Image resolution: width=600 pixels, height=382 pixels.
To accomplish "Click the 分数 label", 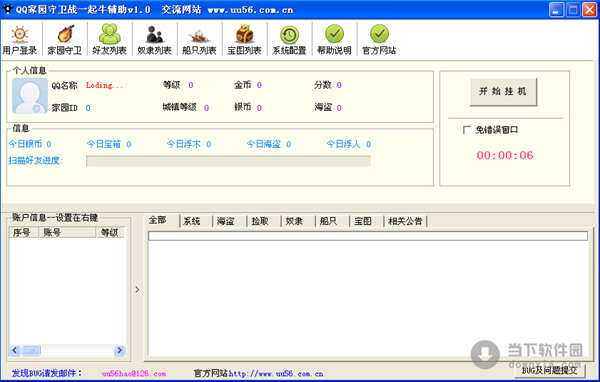I will click(323, 85).
